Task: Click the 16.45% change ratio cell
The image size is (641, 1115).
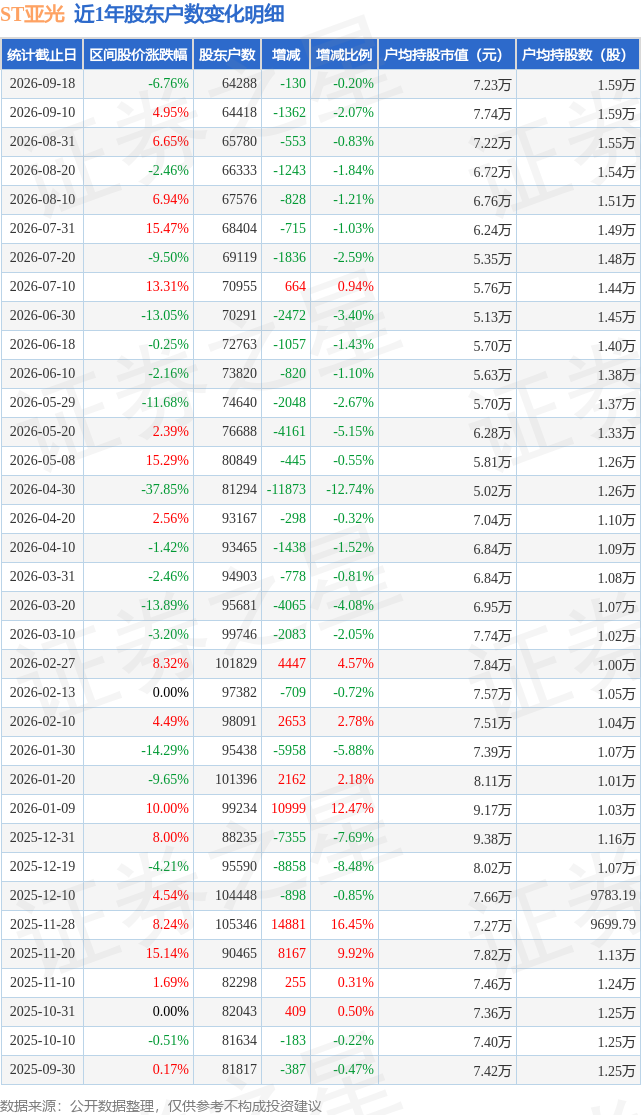Action: coord(352,924)
